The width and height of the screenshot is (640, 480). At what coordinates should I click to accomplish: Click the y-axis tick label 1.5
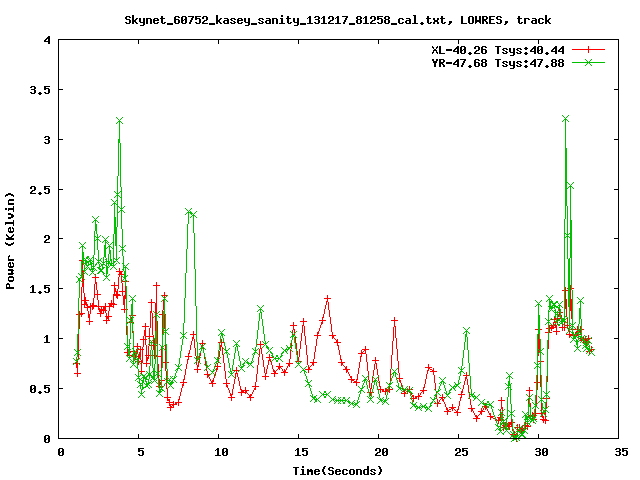pyautogui.click(x=40, y=289)
